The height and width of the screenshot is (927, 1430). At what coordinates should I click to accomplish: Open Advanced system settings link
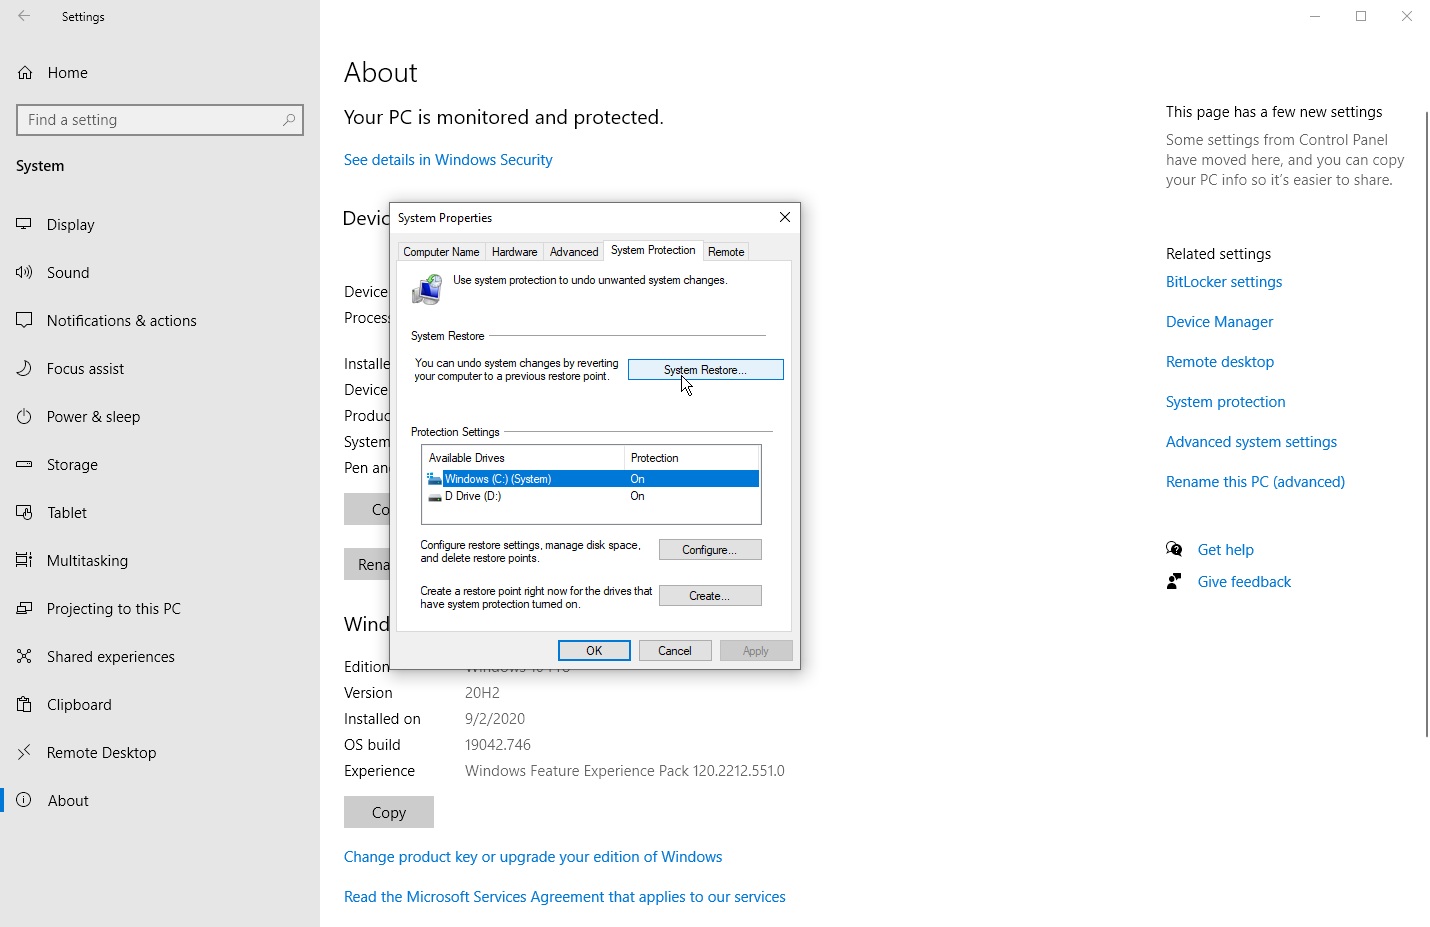pos(1251,442)
